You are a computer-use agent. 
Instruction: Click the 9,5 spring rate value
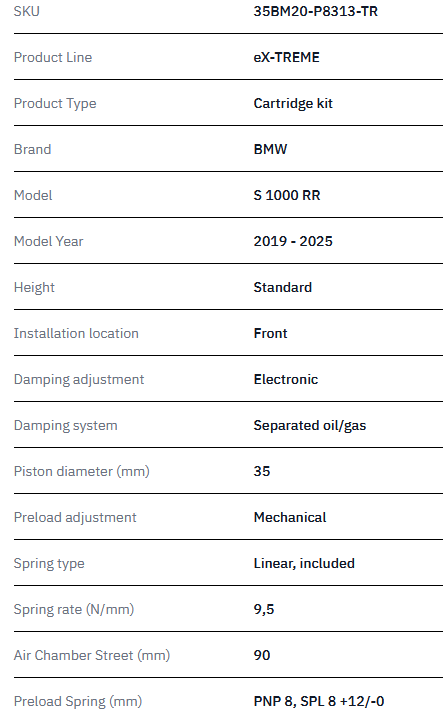264,609
